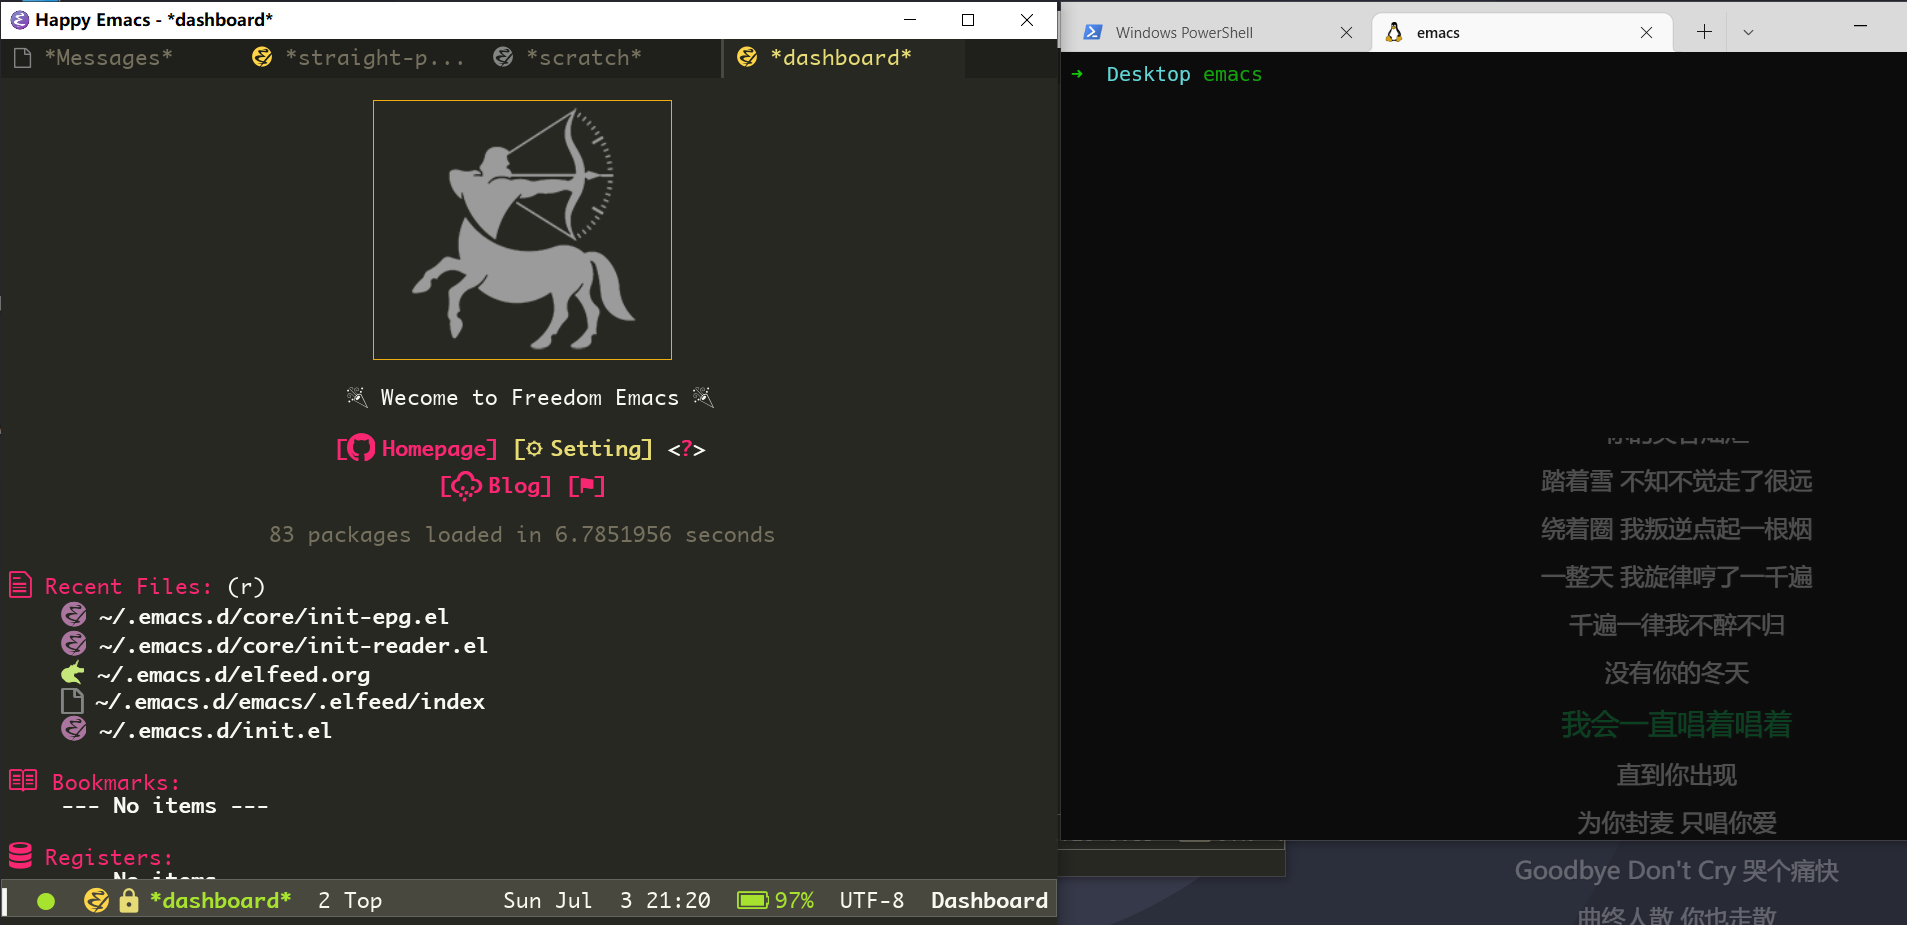The height and width of the screenshot is (925, 1907).
Task: Click the '--- No items ---' text under Bookmarks
Action: pos(165,806)
